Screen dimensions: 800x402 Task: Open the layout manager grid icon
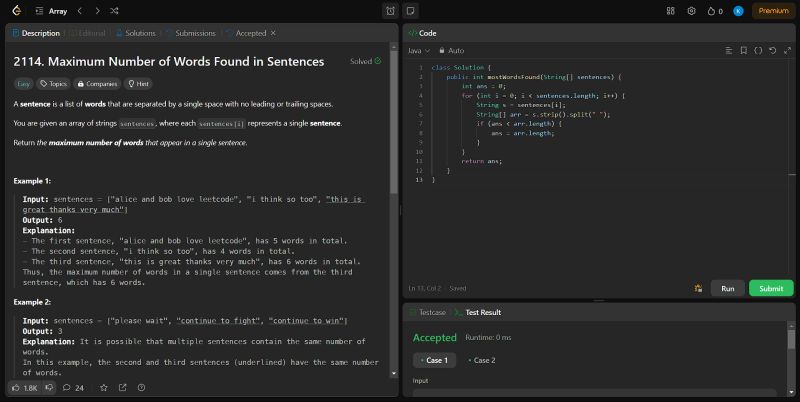tap(669, 11)
